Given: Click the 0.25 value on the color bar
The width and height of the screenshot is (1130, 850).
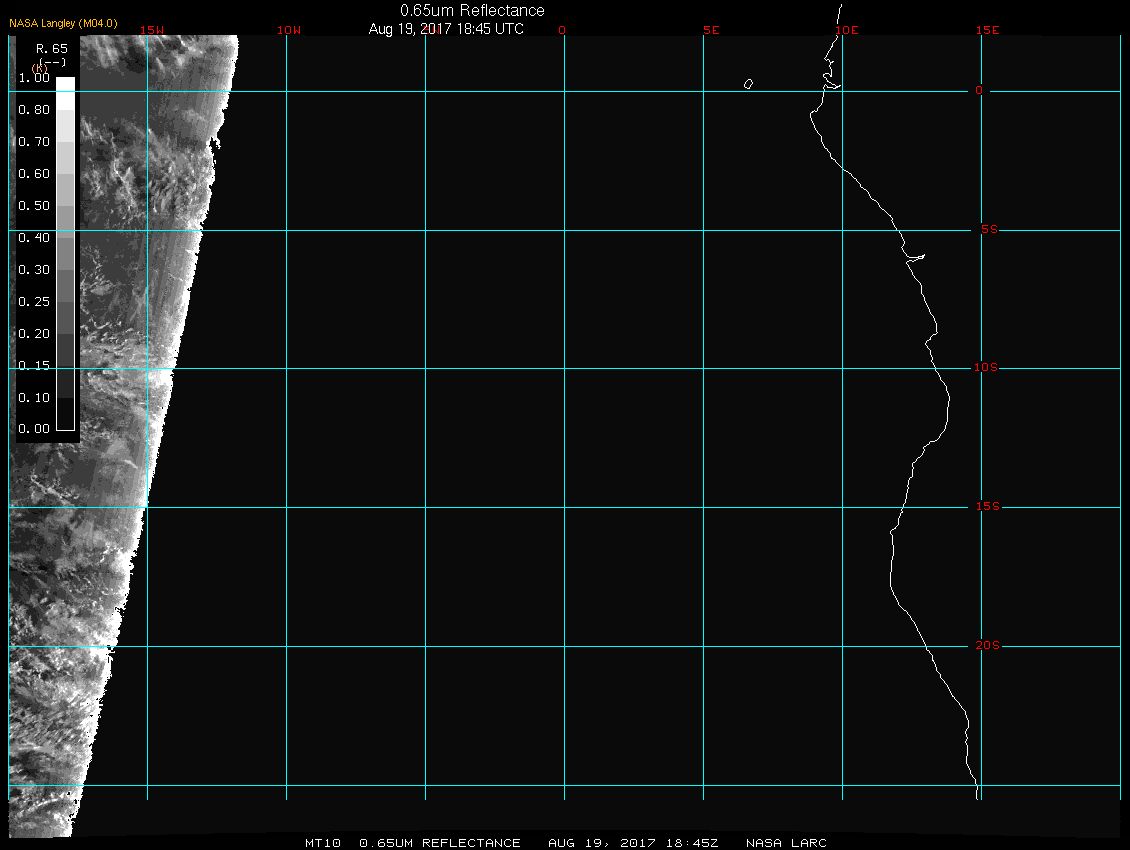Looking at the screenshot, I should pyautogui.click(x=34, y=301).
